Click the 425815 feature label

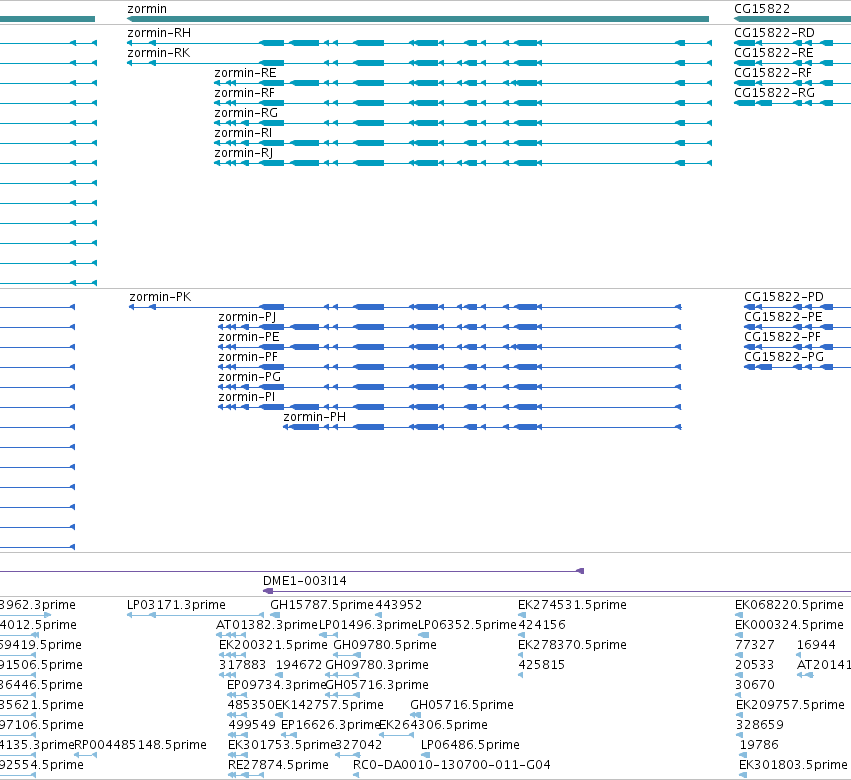(x=542, y=665)
